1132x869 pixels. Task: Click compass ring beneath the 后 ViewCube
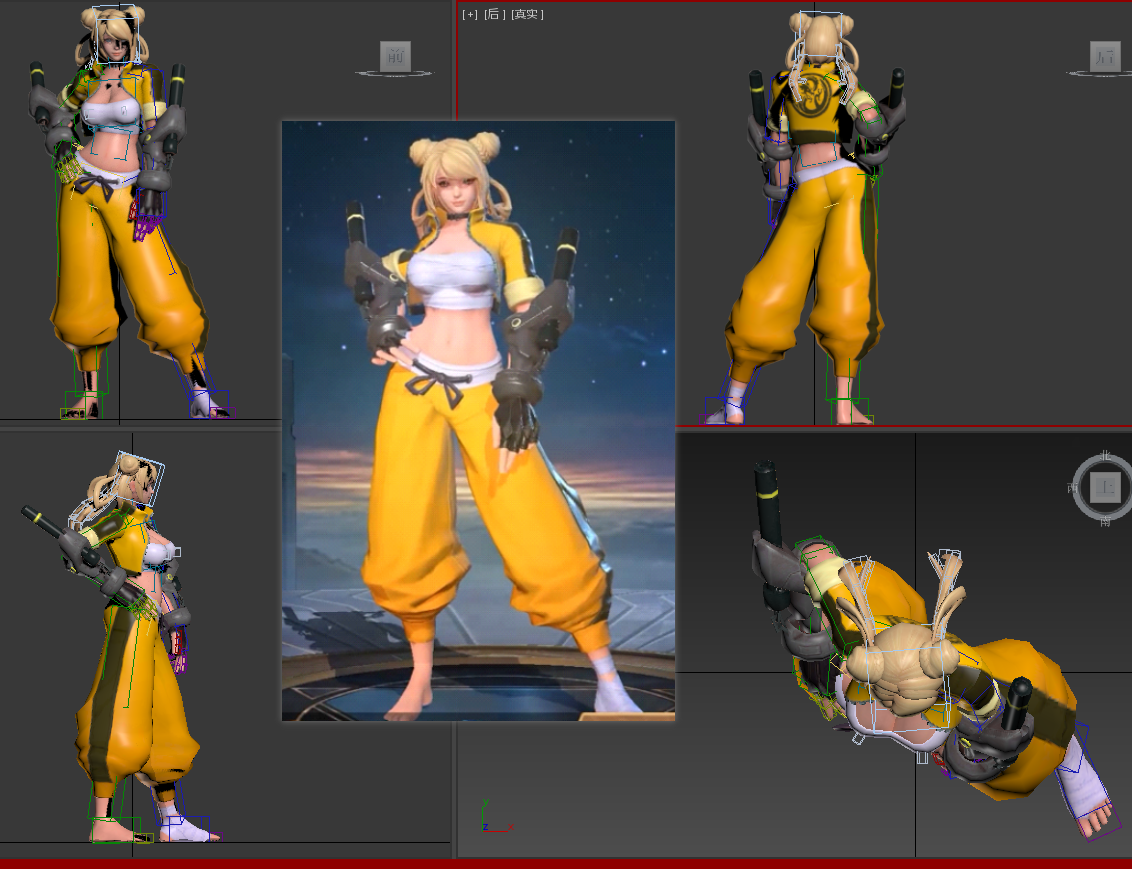pos(1105,74)
